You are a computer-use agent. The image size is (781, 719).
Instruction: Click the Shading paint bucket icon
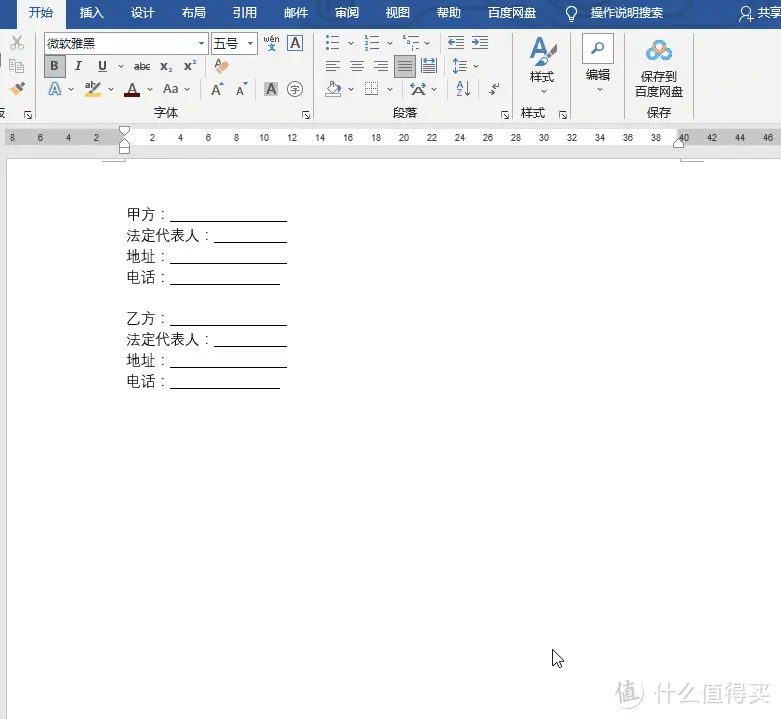tap(333, 89)
